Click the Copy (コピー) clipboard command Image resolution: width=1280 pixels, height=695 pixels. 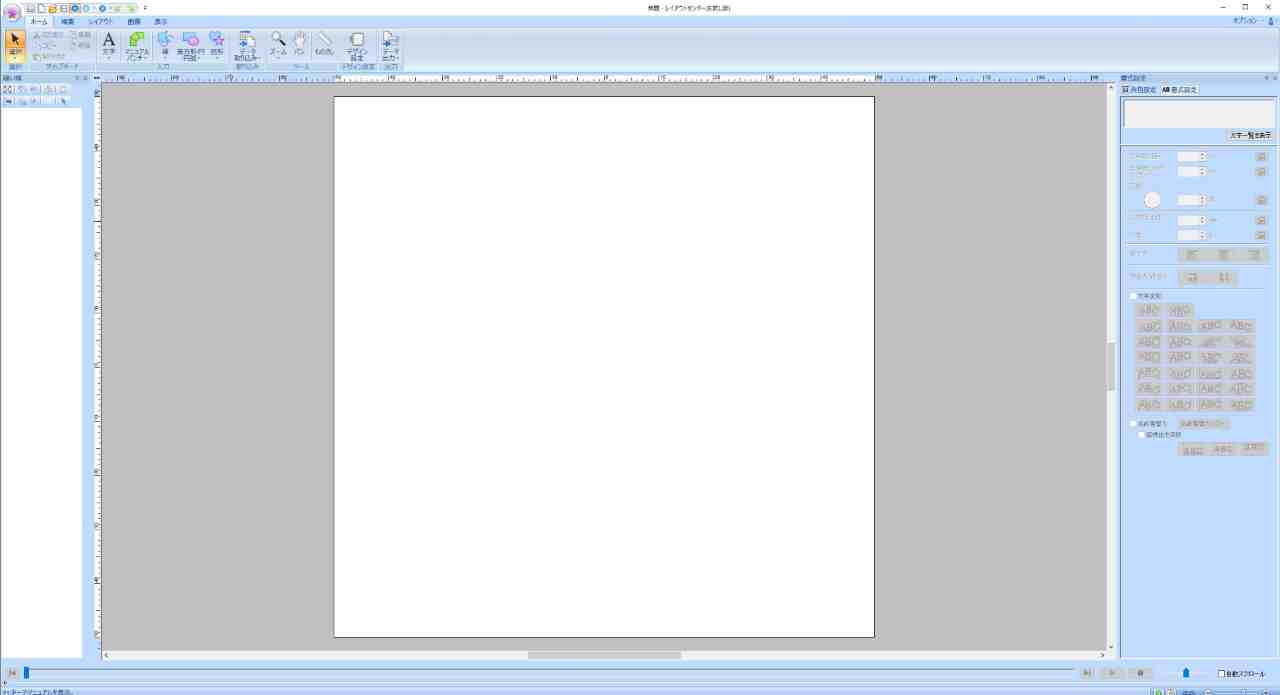(45, 46)
